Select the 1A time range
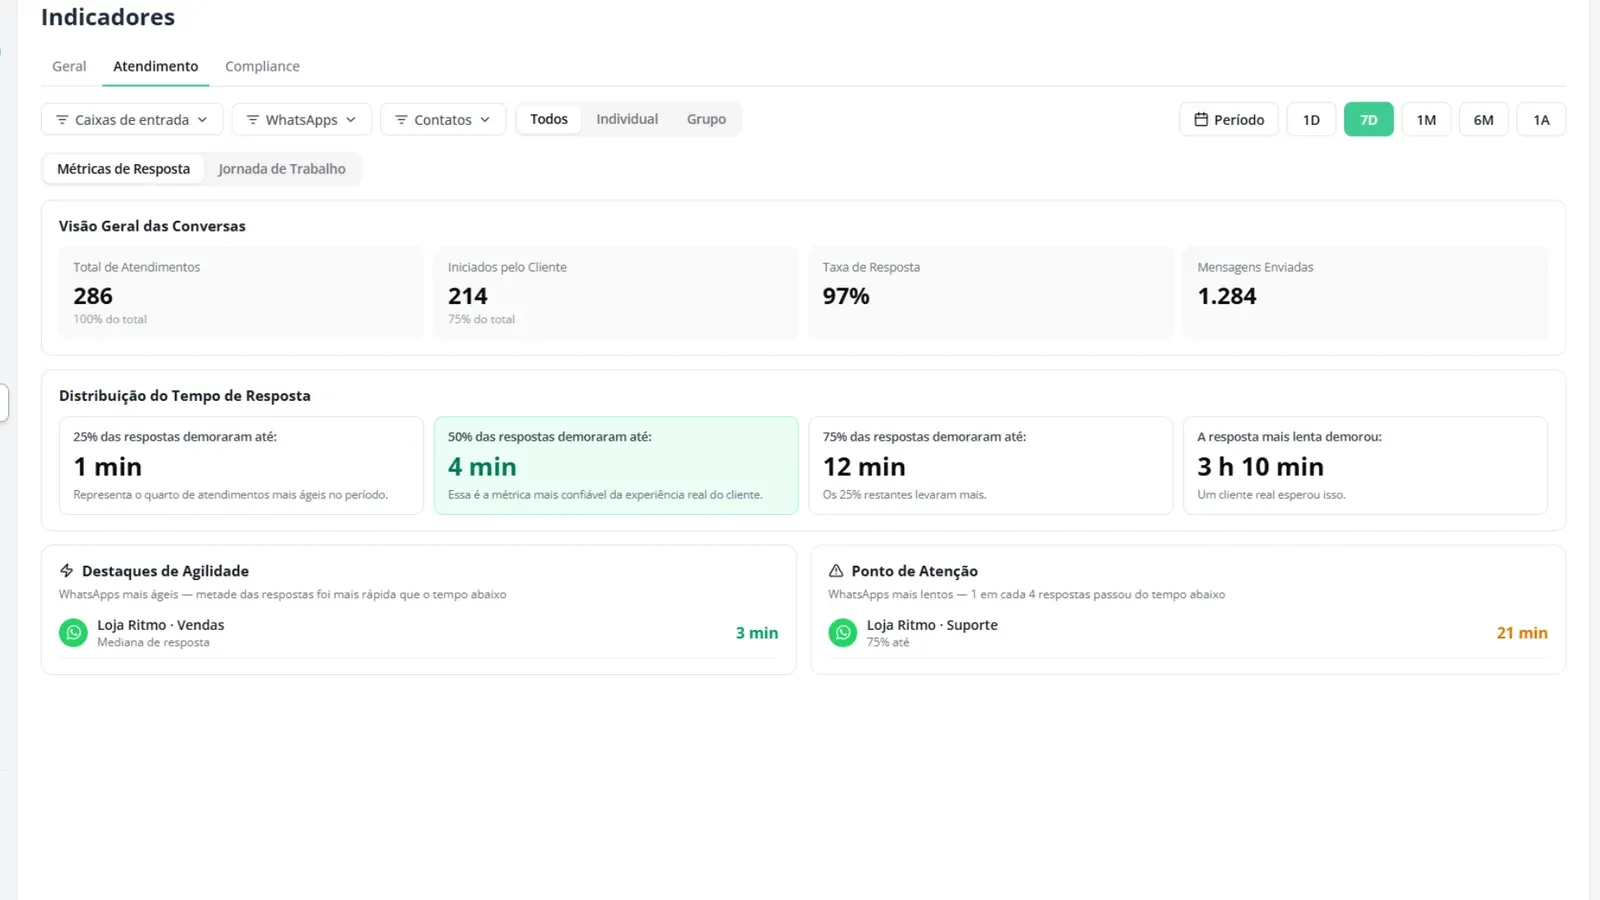 1541,119
